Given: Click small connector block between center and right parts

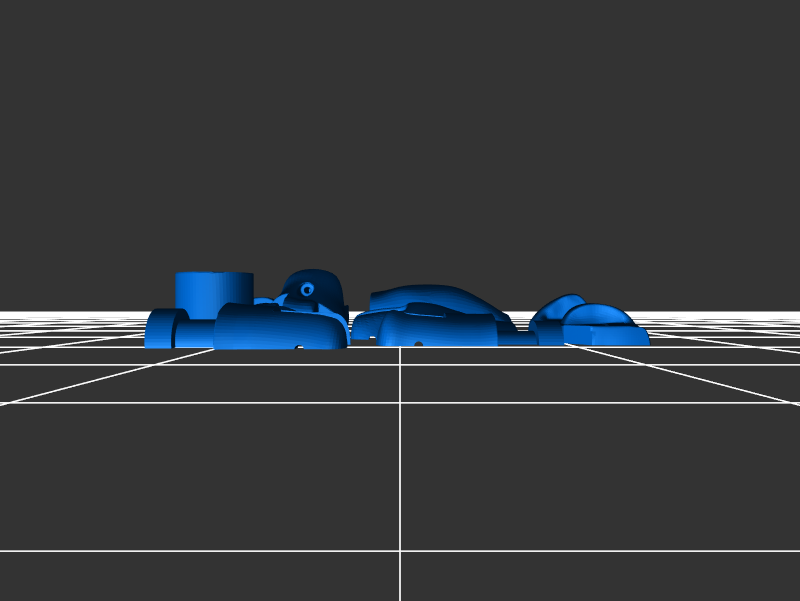Looking at the screenshot, I should coord(517,339).
